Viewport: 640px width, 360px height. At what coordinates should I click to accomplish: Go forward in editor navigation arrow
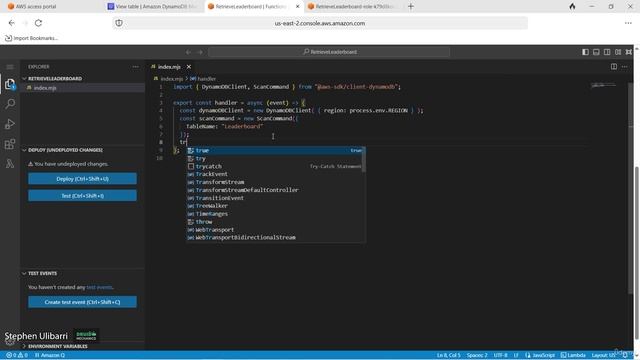pos(200,52)
